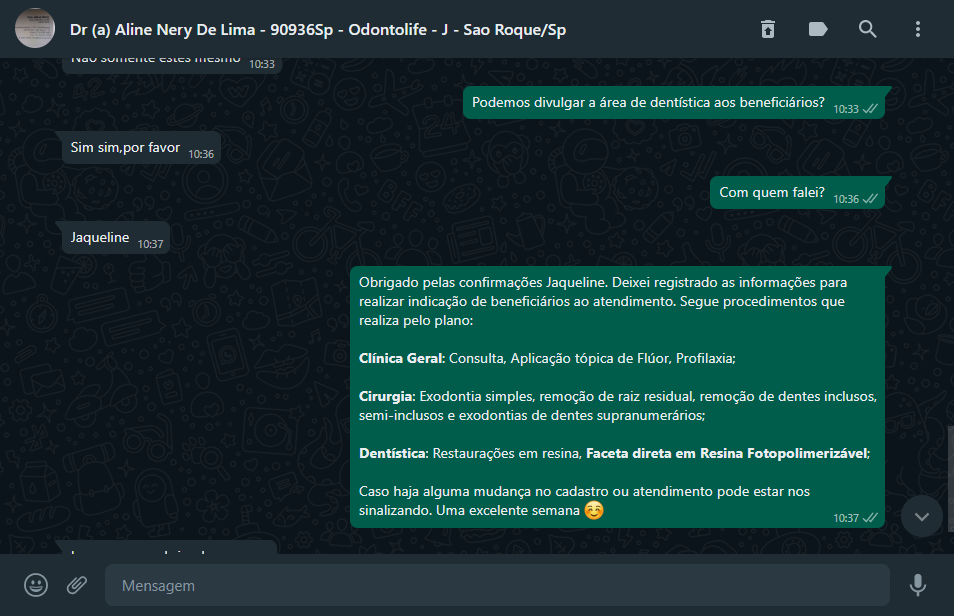Click the contact profile picture avatar
The image size is (954, 616).
coord(35,28)
